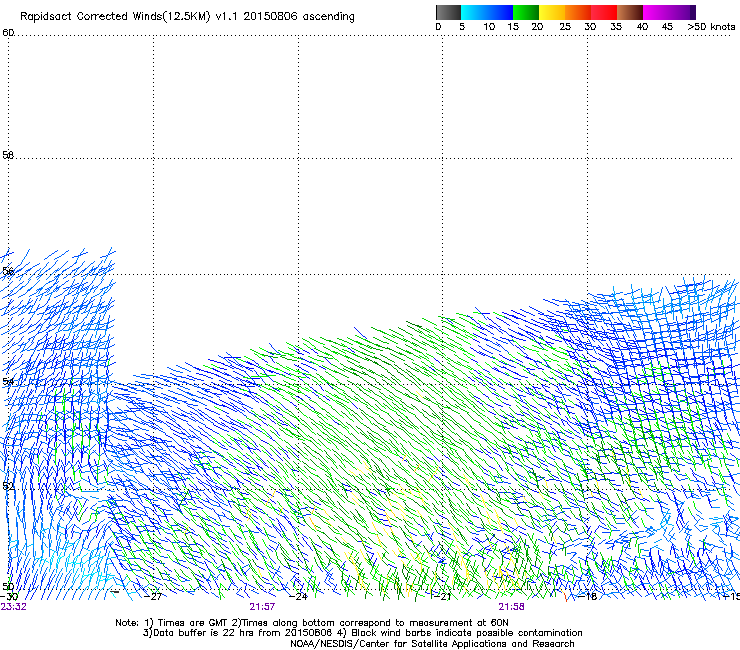Click the note 'Times are GMT' line
The width and height of the screenshot is (740, 650).
[x=311, y=623]
